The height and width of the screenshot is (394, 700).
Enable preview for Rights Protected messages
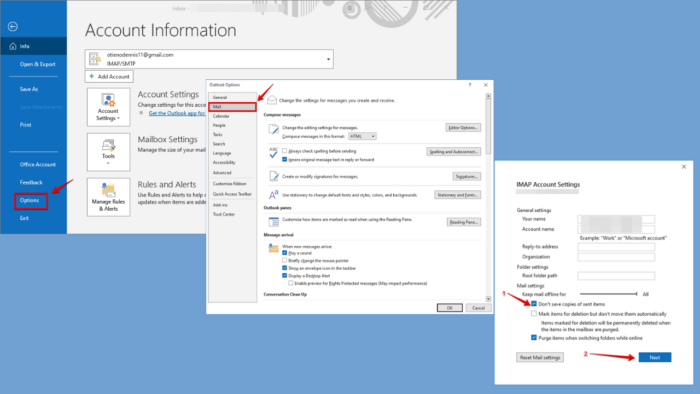[291, 283]
